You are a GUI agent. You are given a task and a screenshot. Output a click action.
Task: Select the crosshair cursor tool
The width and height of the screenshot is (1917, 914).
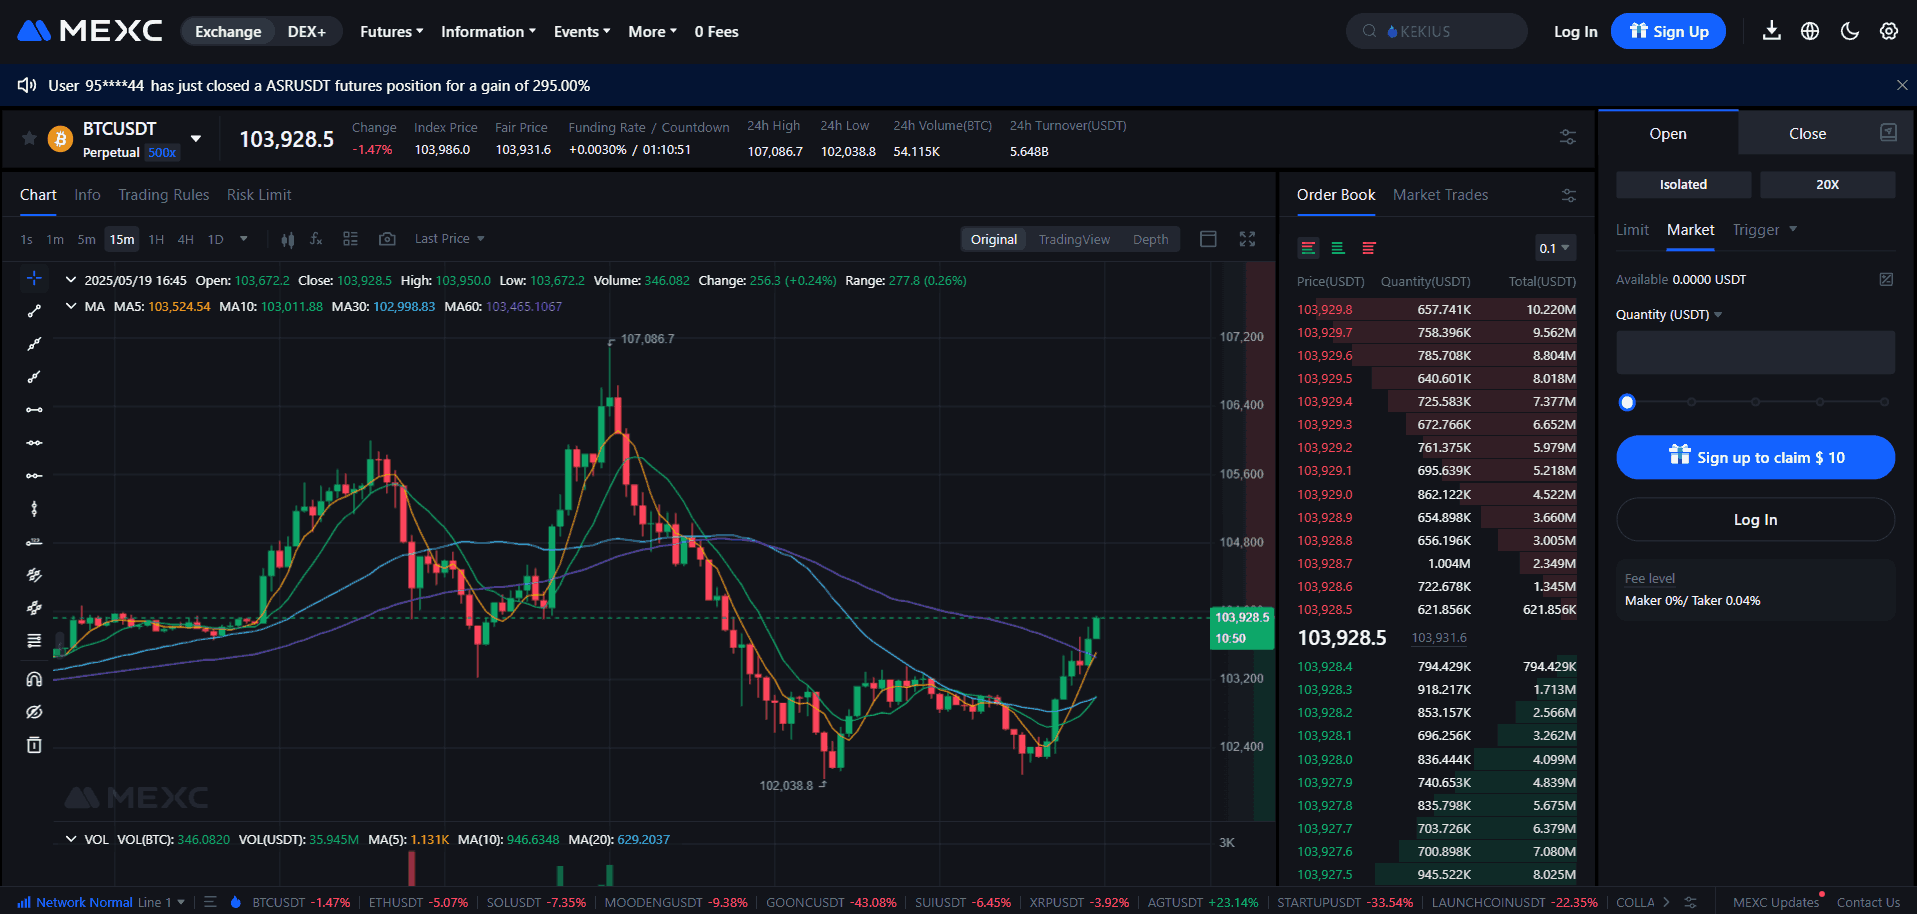[x=34, y=279]
